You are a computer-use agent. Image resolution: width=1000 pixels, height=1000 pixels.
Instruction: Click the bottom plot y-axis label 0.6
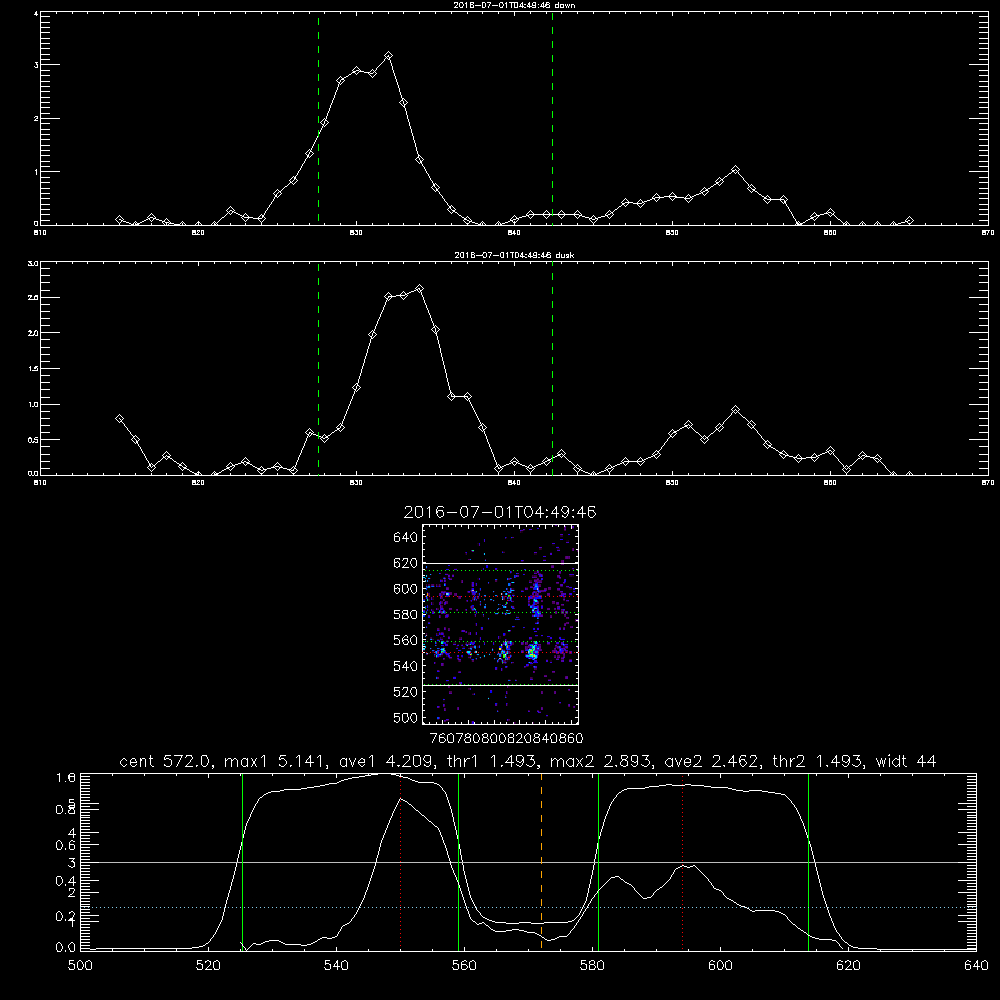[x=66, y=845]
